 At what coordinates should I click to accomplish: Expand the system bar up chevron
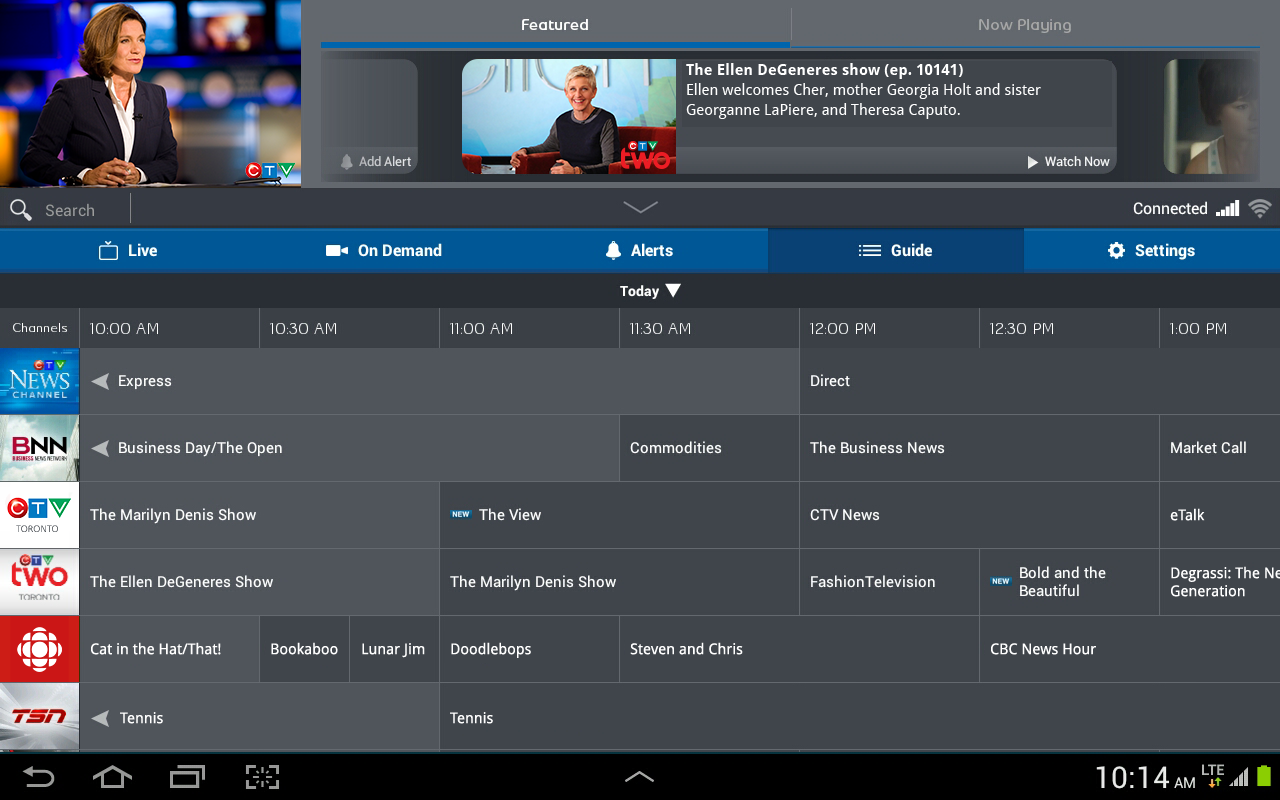639,776
